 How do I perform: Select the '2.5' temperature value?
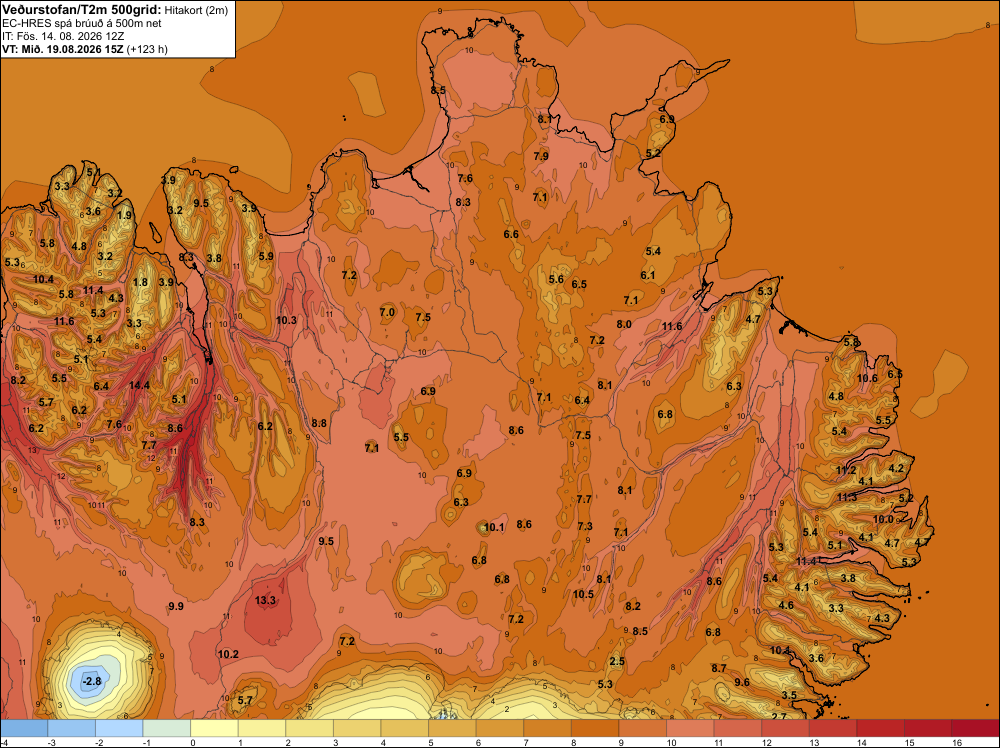pyautogui.click(x=617, y=661)
